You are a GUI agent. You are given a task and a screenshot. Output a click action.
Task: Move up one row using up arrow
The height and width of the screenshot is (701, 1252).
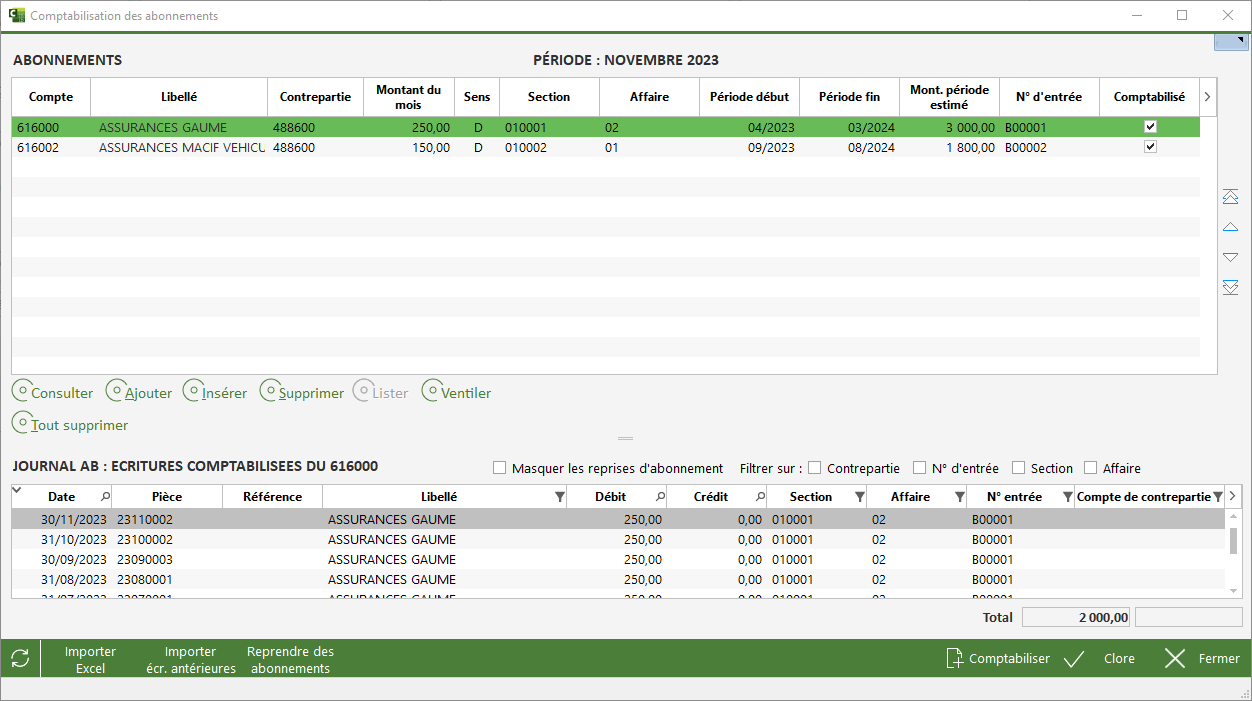[1231, 227]
